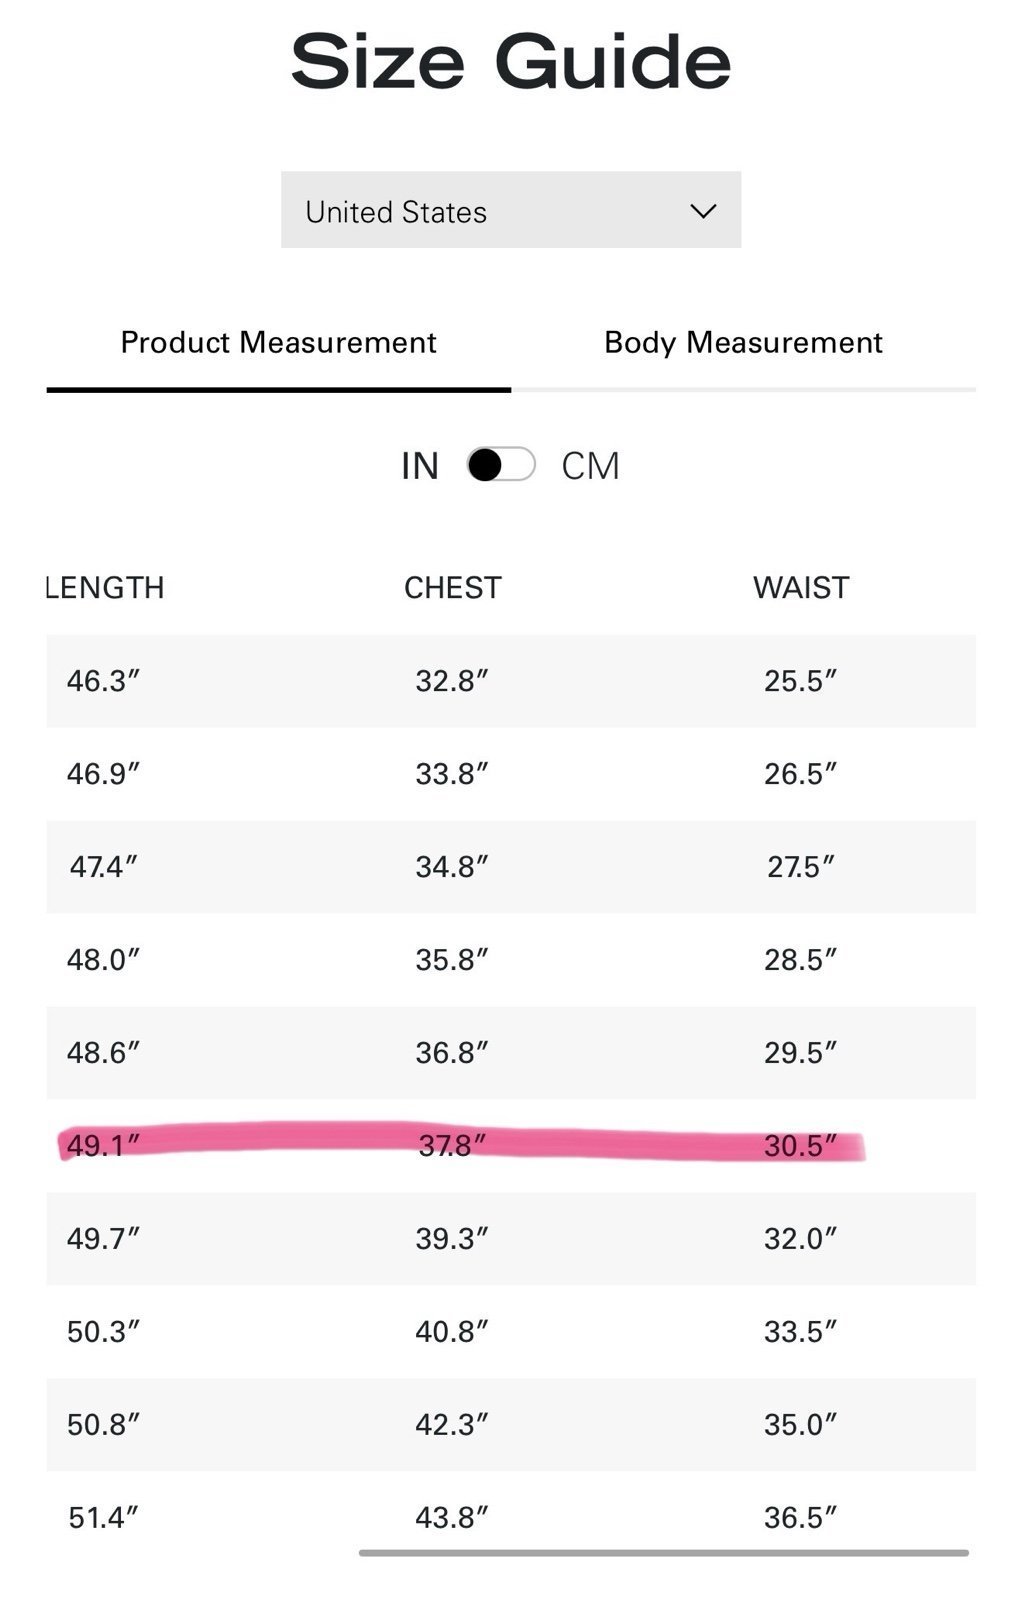Click the Size Guide heading

[x=511, y=62]
